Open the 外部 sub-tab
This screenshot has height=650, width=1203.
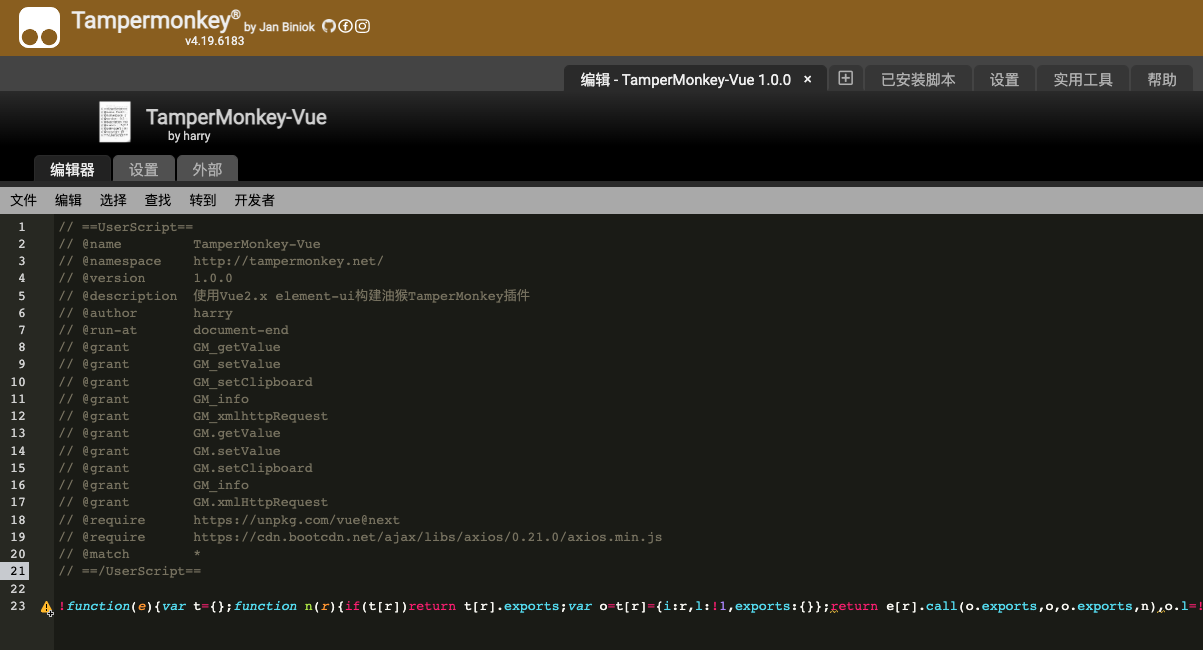pos(207,169)
